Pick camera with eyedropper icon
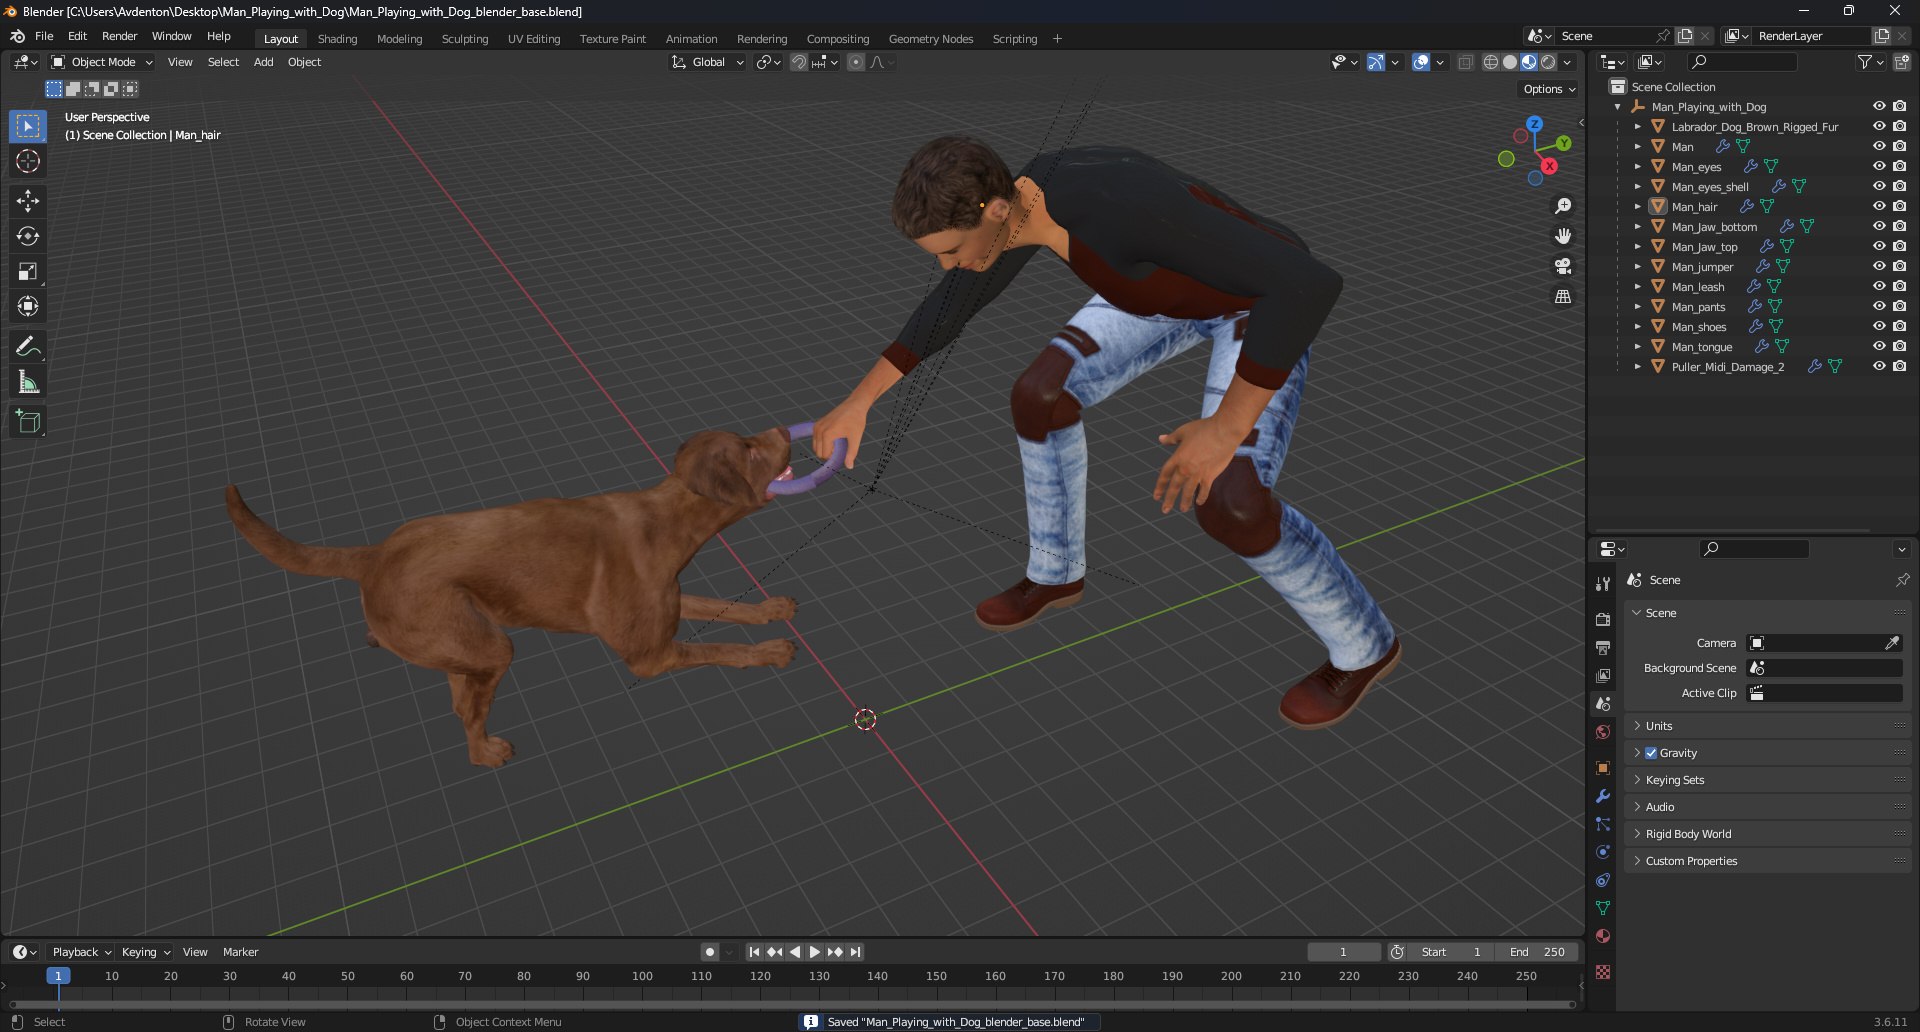The image size is (1920, 1032). [x=1892, y=643]
